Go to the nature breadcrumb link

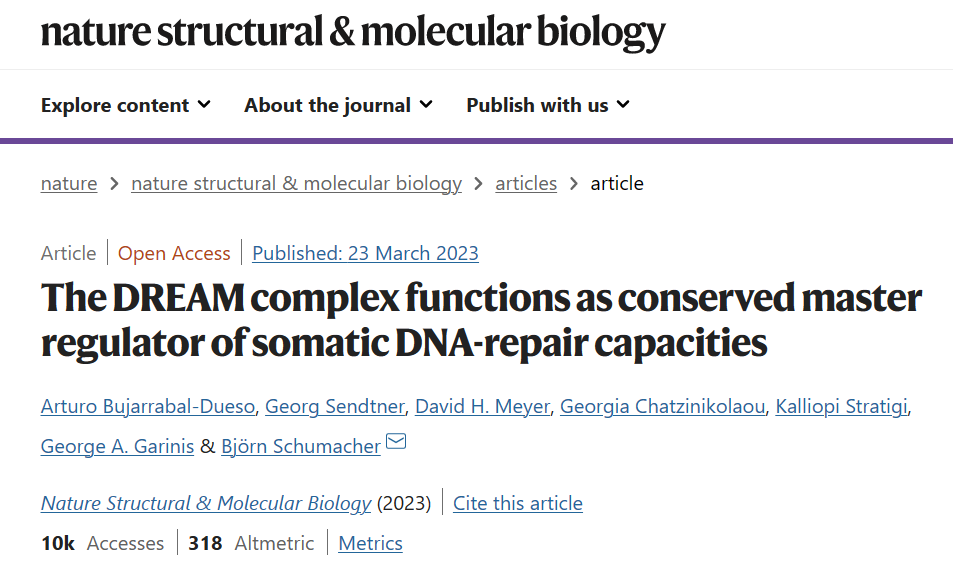pos(69,183)
